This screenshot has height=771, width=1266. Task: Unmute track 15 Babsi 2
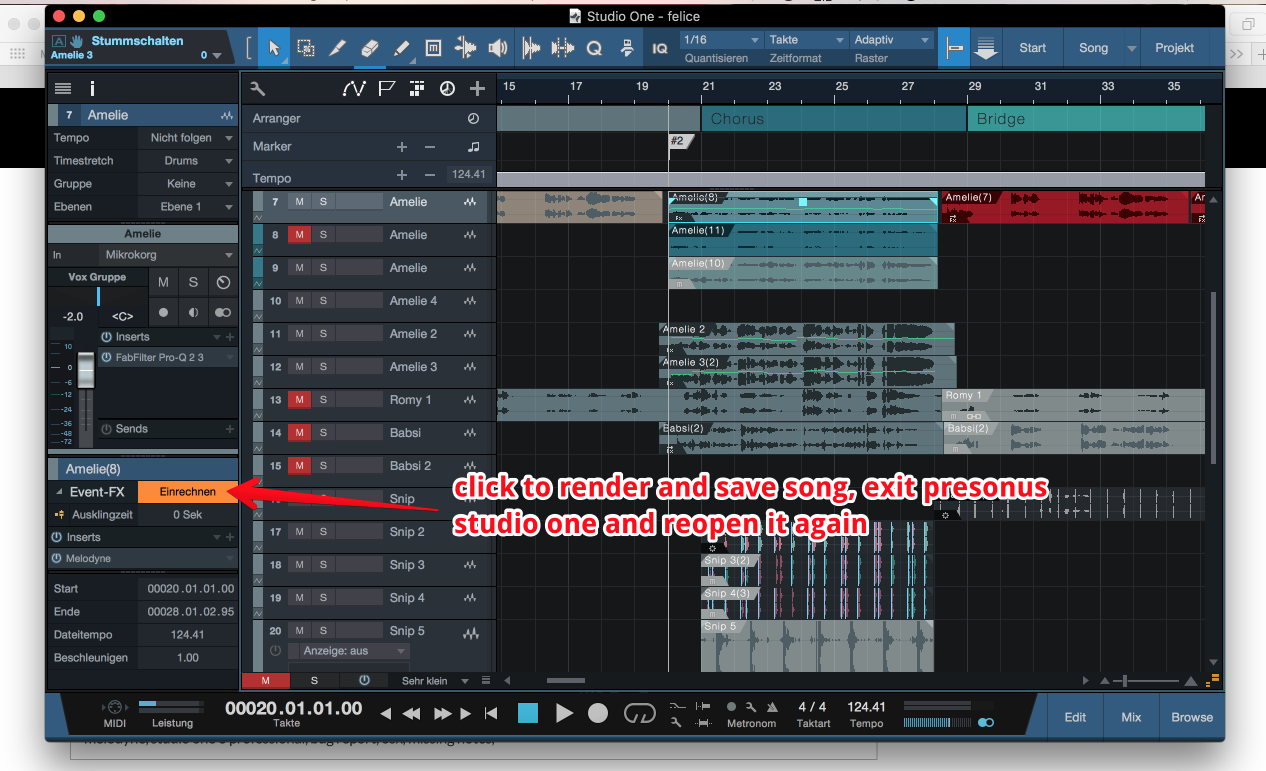(299, 466)
